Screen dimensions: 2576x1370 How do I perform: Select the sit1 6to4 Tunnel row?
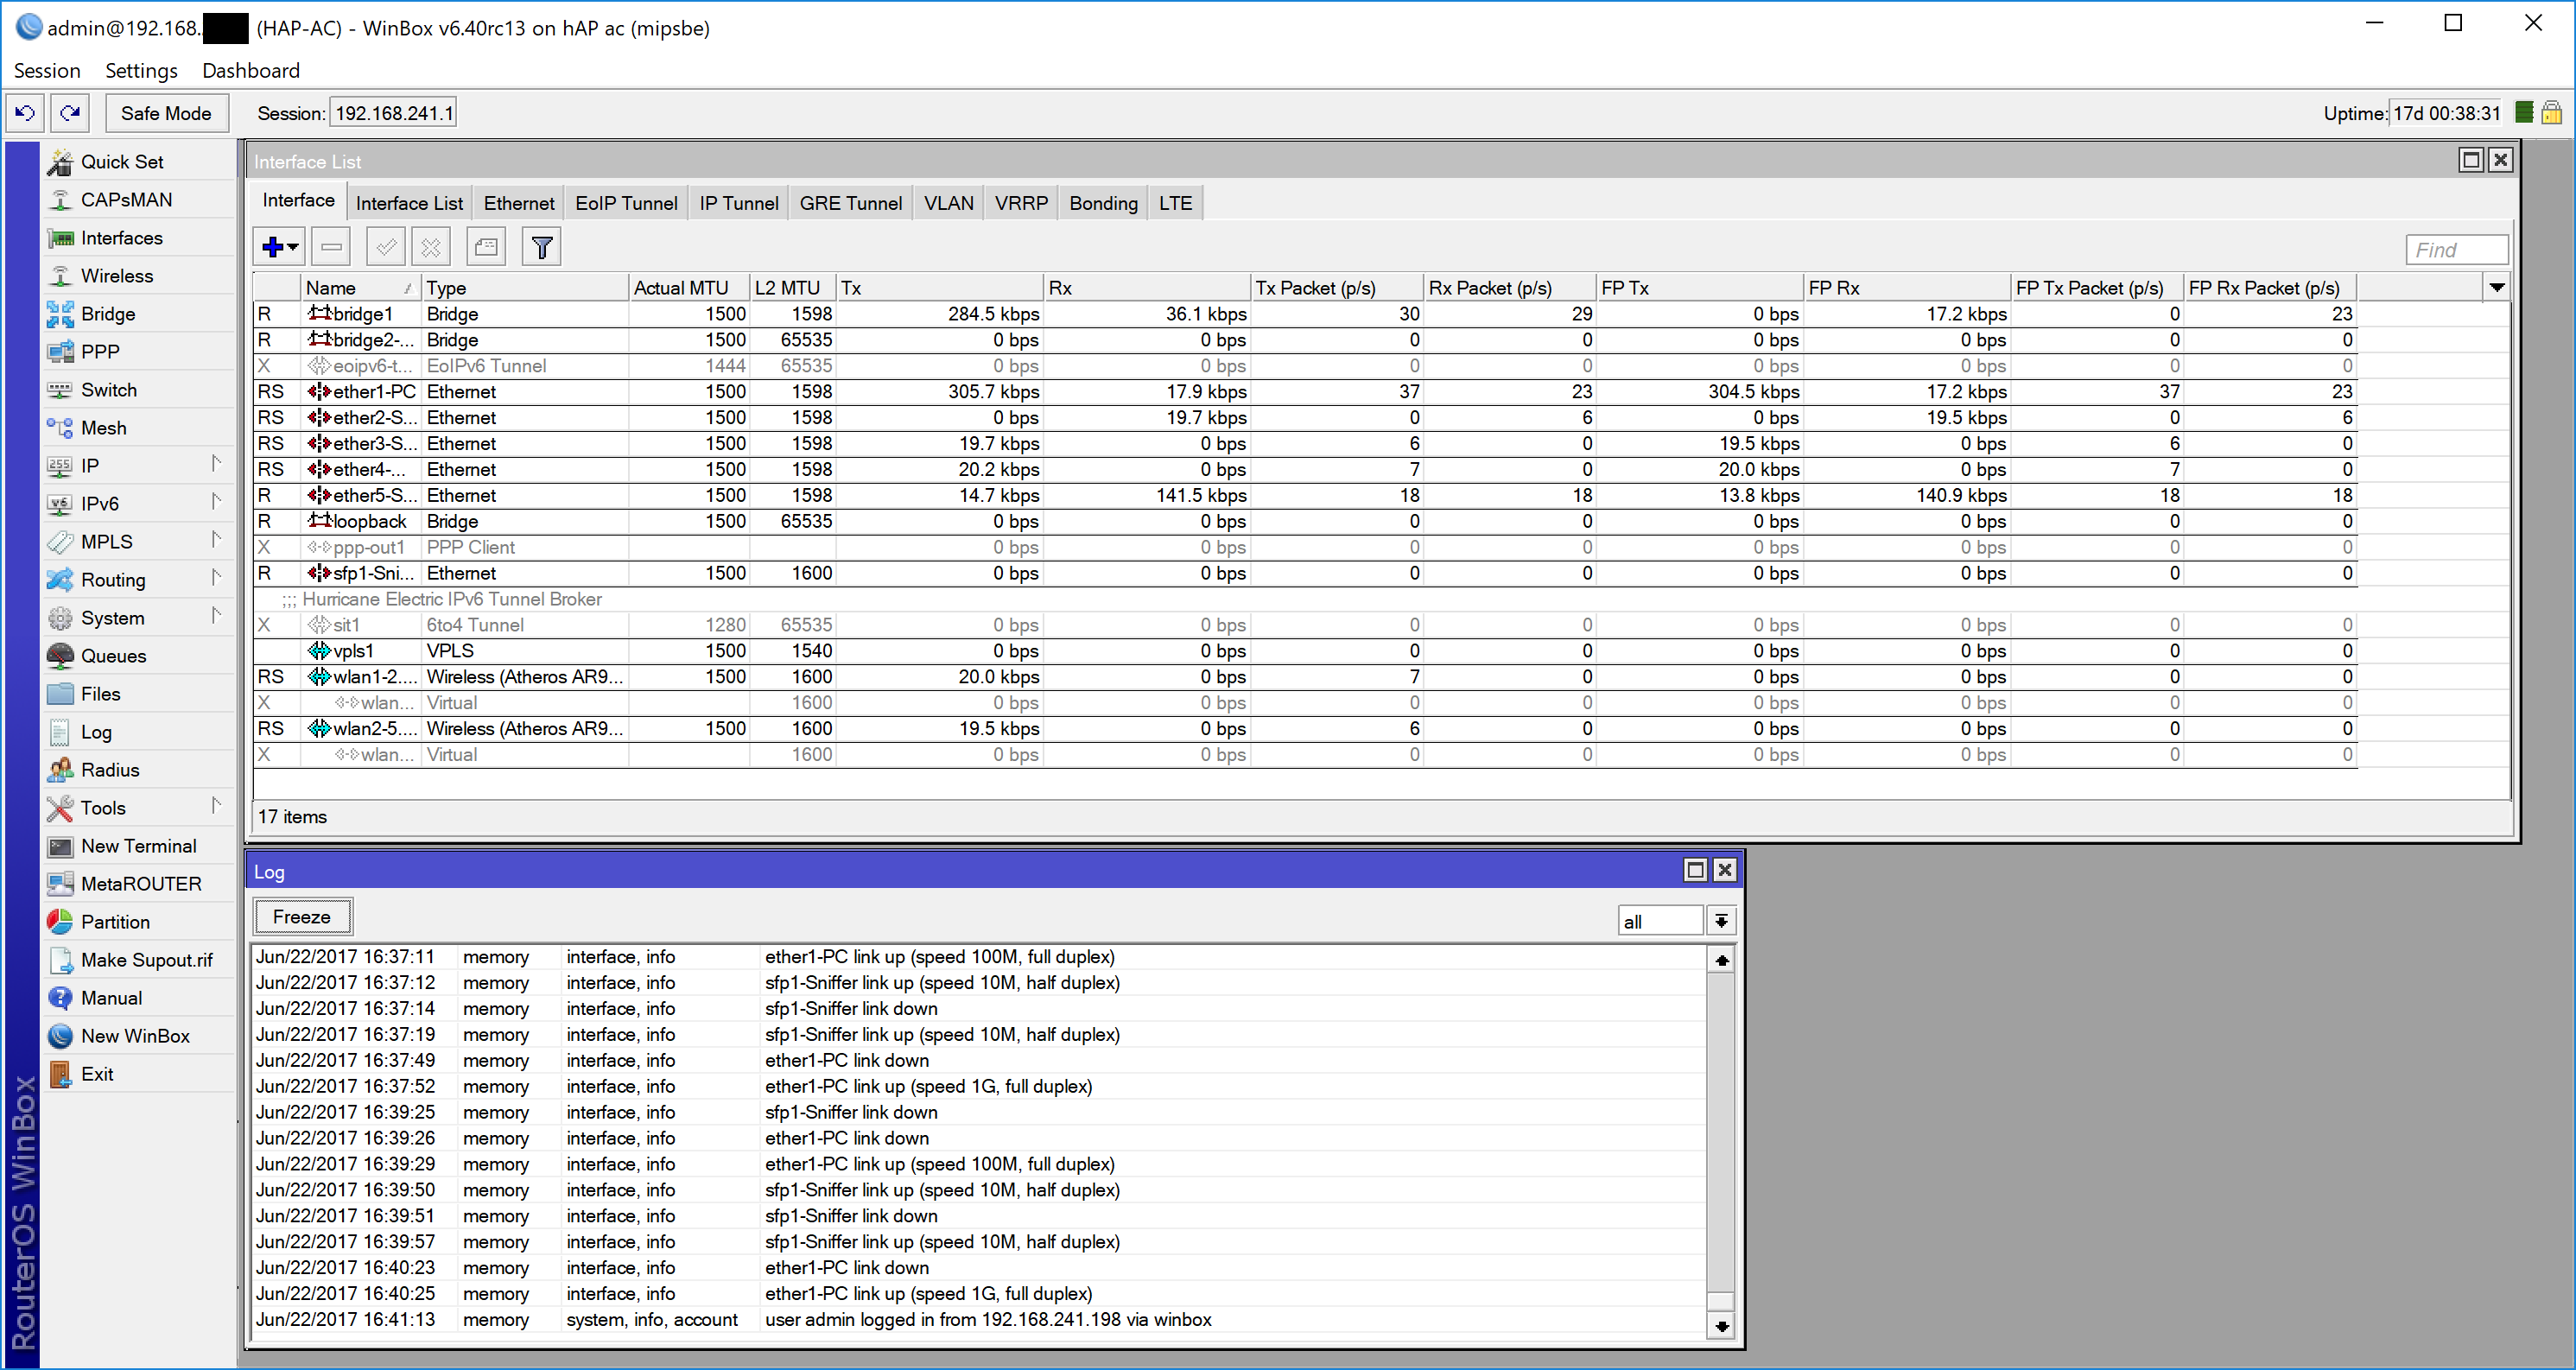click(1305, 625)
